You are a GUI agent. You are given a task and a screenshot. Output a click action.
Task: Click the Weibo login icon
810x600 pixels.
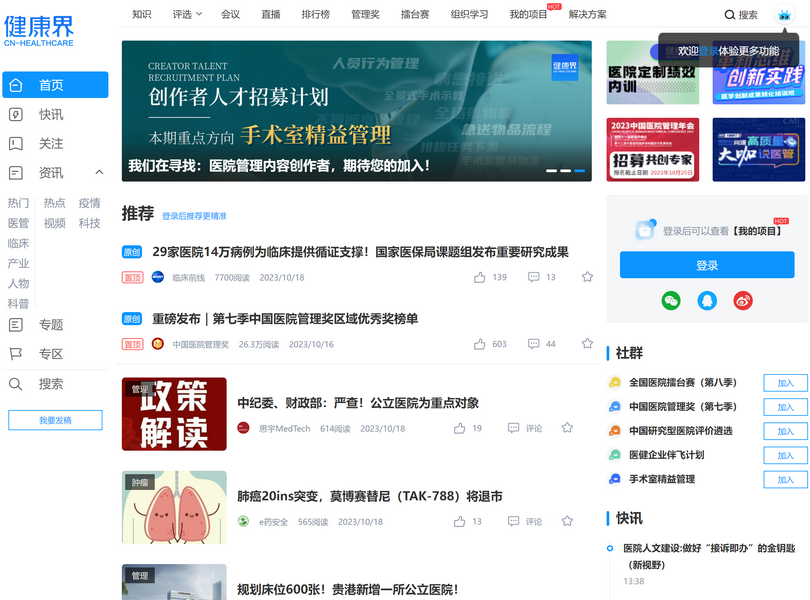pyautogui.click(x=743, y=300)
